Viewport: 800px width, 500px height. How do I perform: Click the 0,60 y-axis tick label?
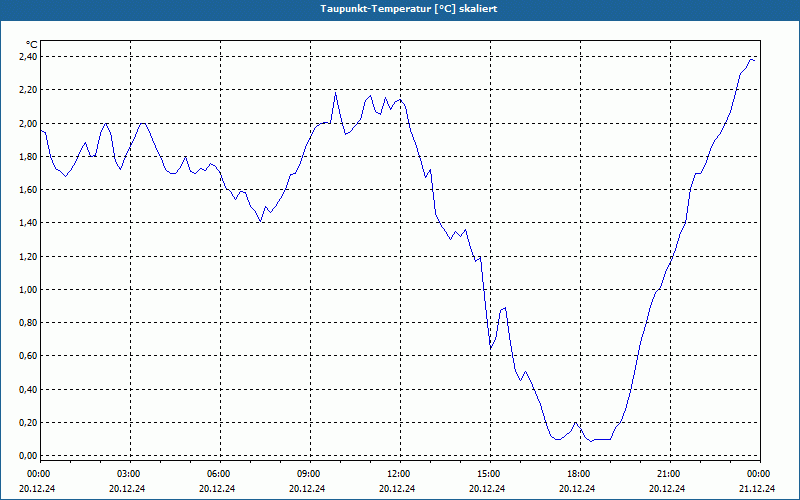point(28,356)
